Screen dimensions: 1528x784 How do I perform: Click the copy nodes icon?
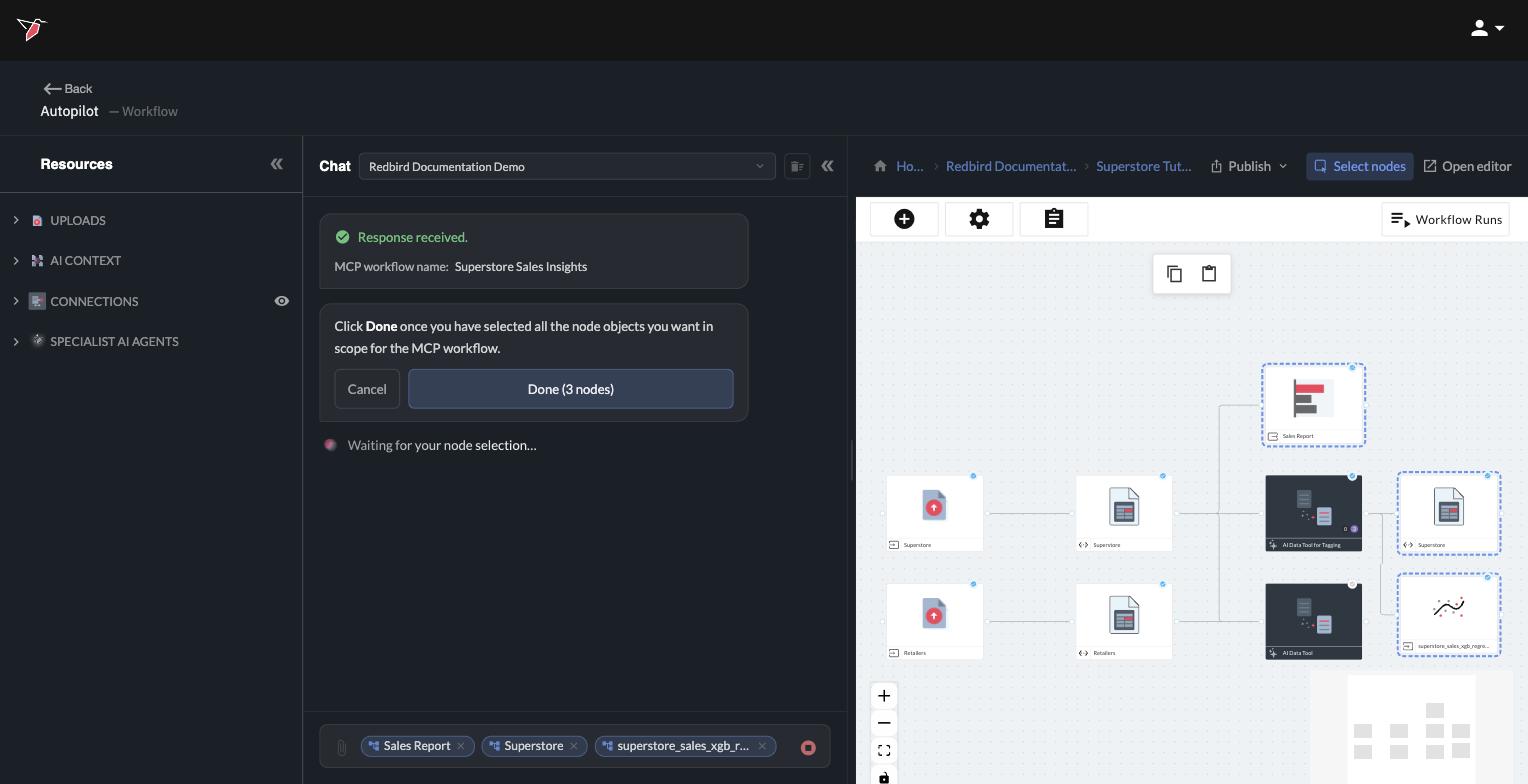(x=1175, y=274)
